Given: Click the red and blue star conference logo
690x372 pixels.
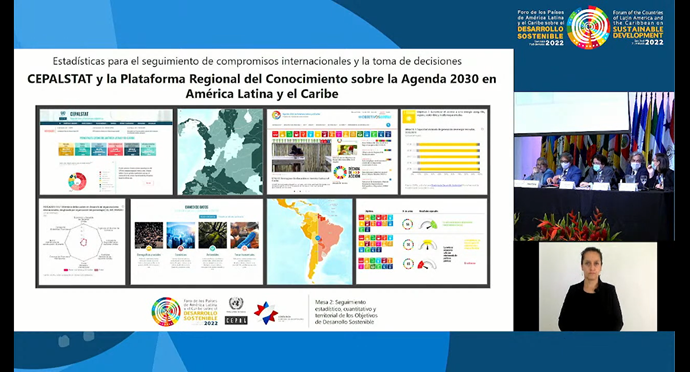Looking at the screenshot, I should 266,313.
